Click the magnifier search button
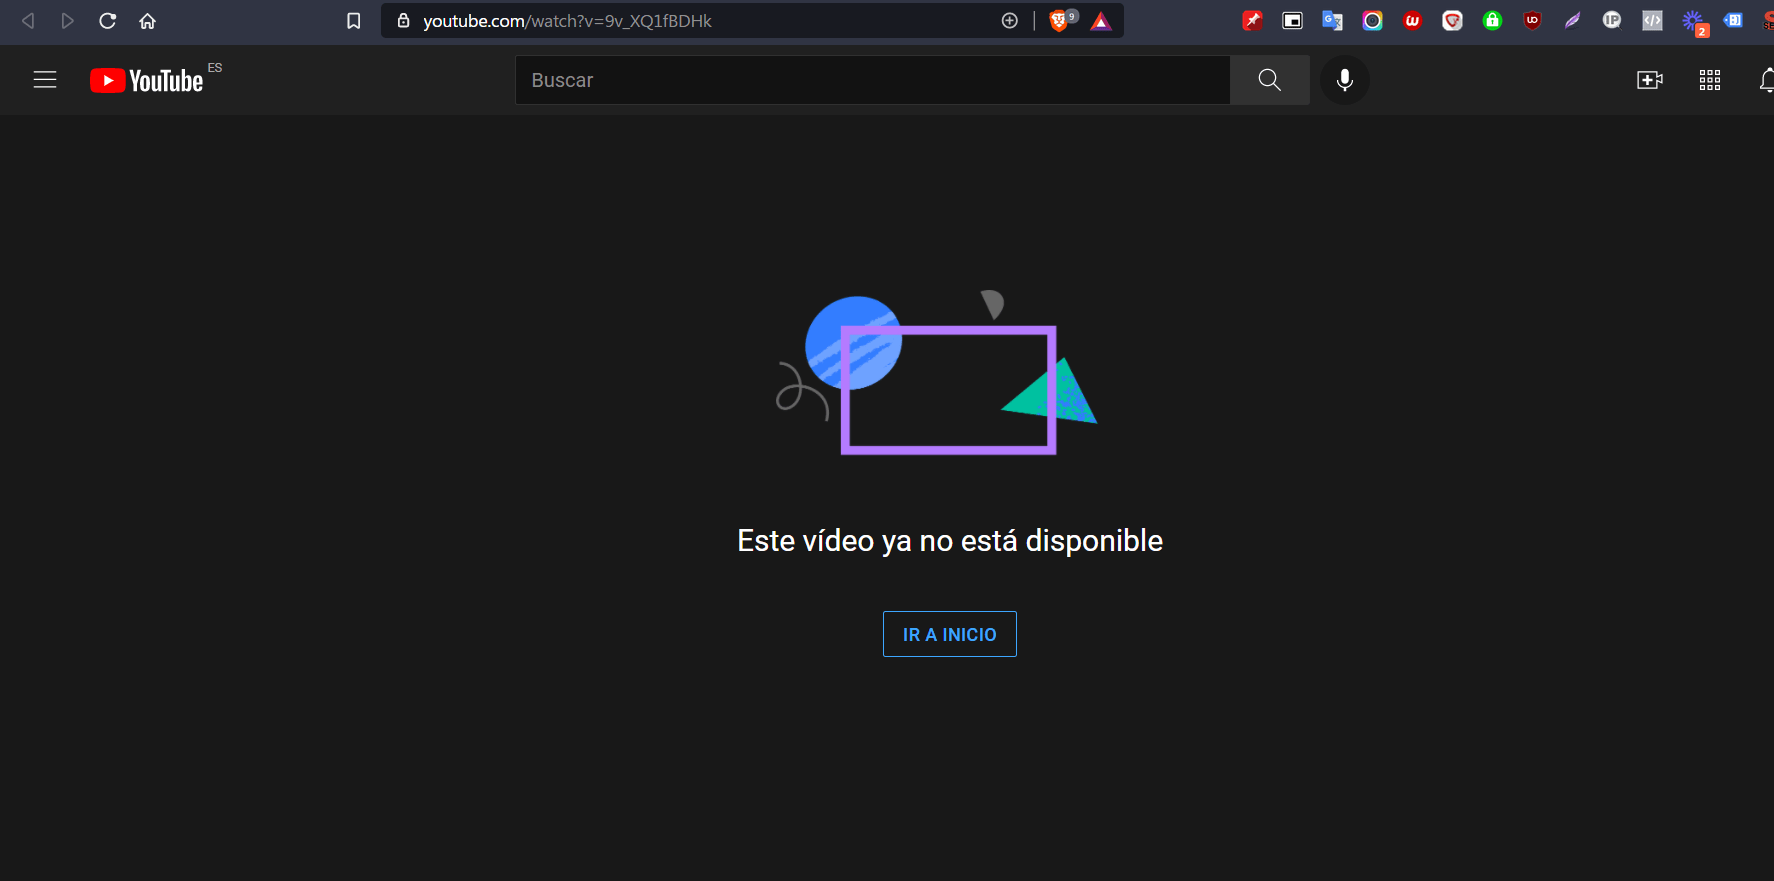1774x881 pixels. point(1270,80)
